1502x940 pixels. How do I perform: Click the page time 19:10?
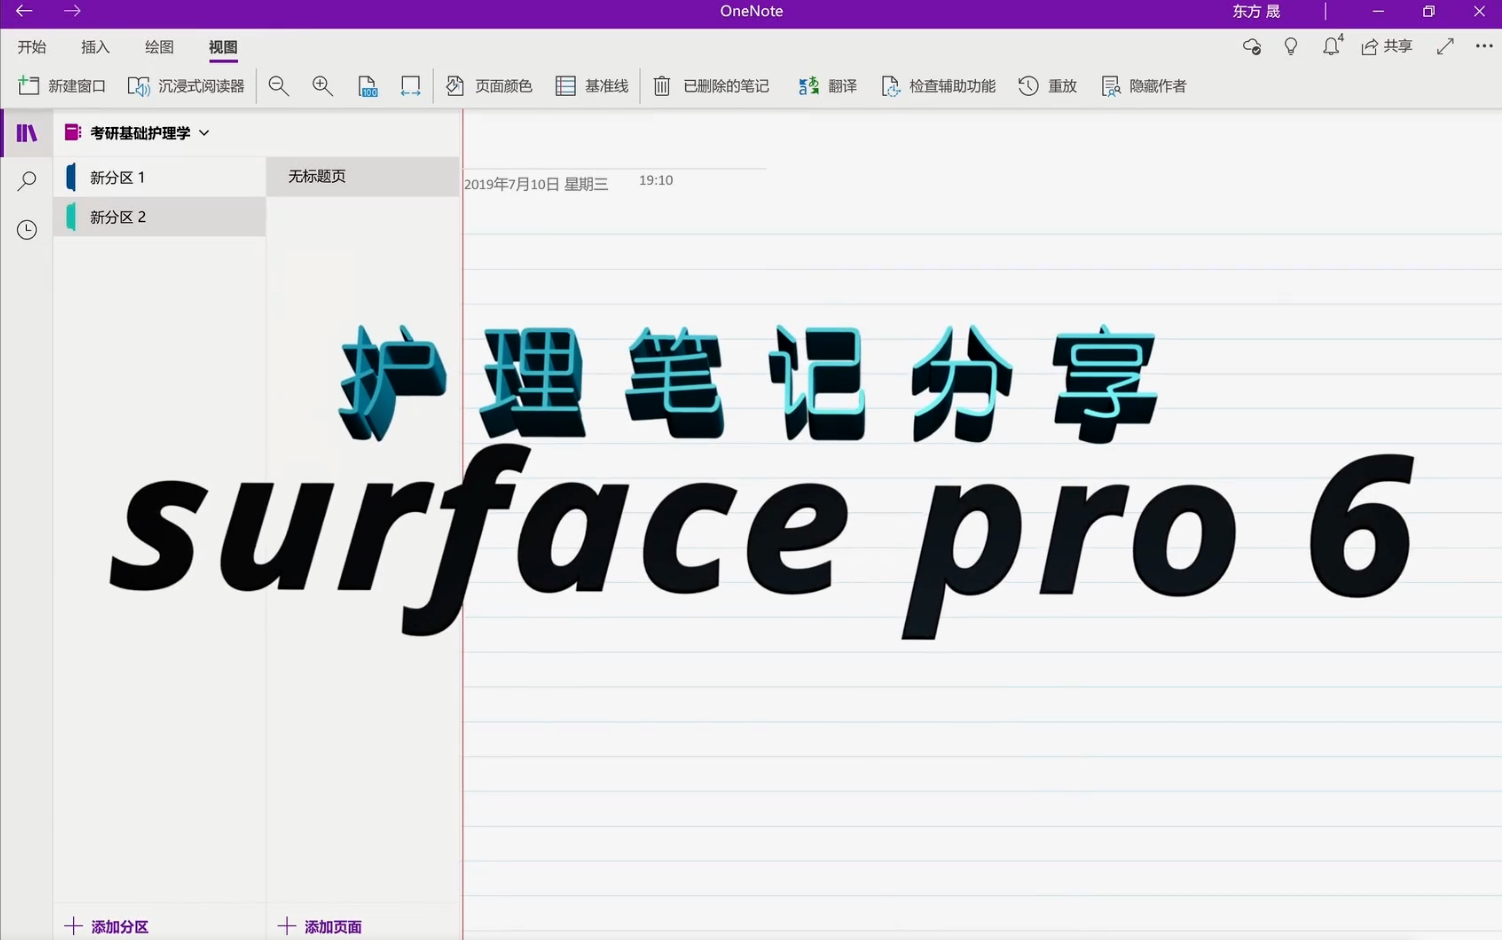coord(656,180)
